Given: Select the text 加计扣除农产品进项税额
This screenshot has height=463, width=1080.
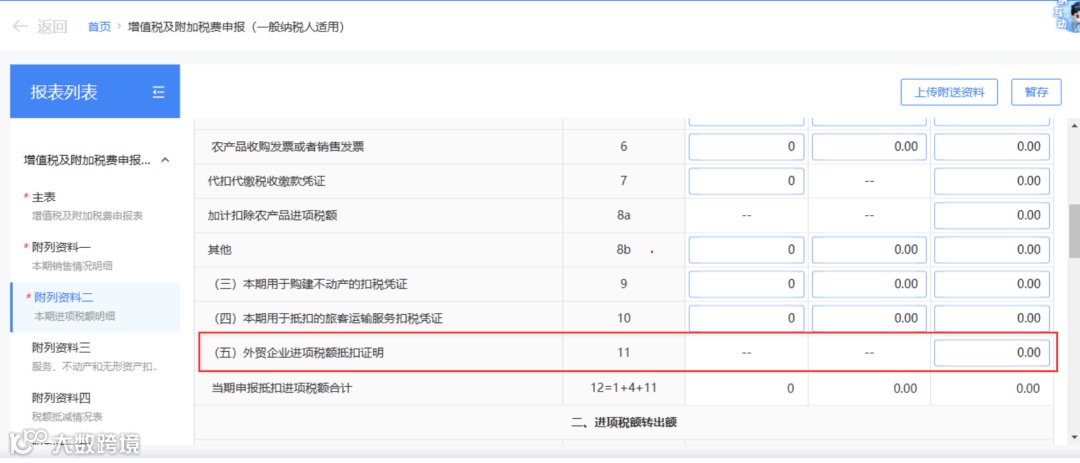Looking at the screenshot, I should (x=272, y=216).
